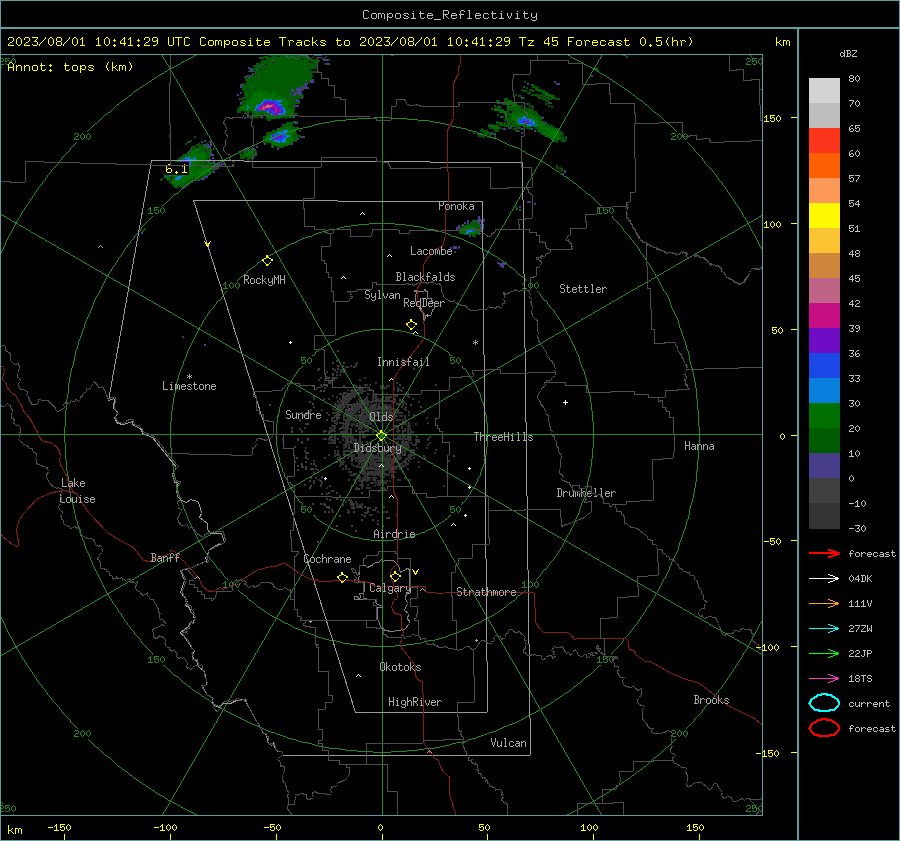Click the Vulcan label
The height and width of the screenshot is (841, 900).
[508, 743]
